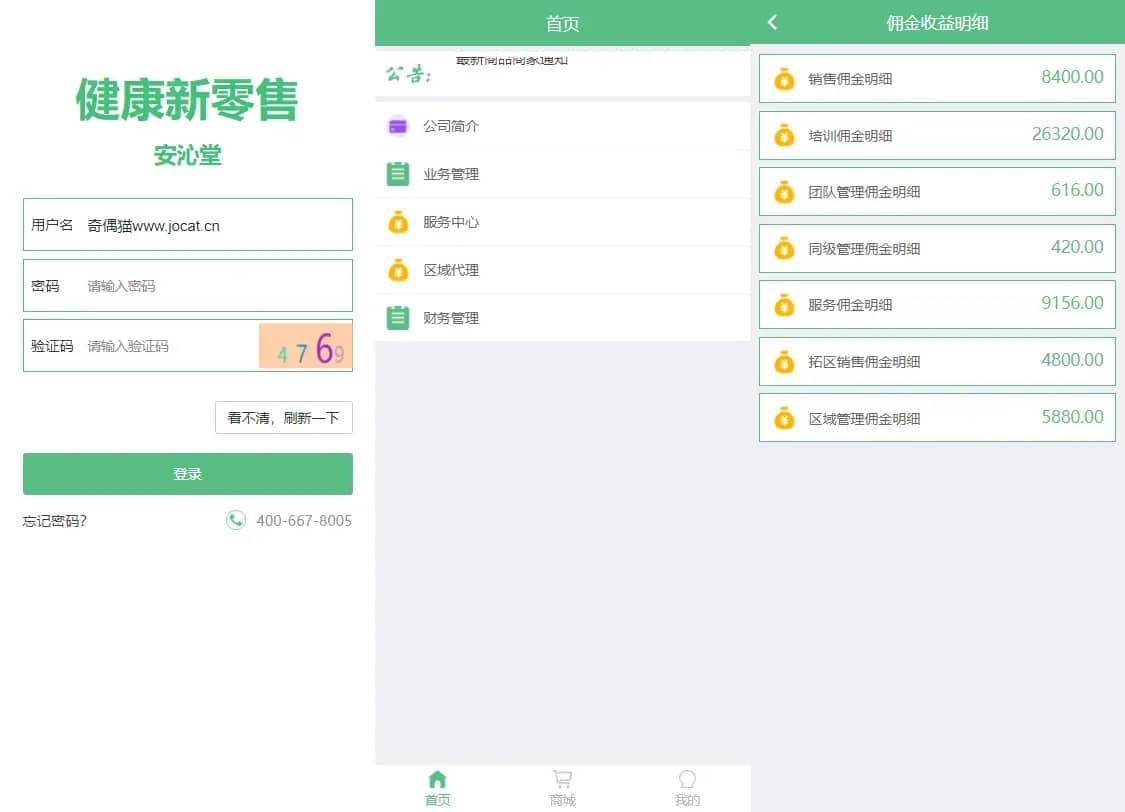Click the shopping cart icon in the bottom bar
The height and width of the screenshot is (812, 1125).
pyautogui.click(x=562, y=779)
